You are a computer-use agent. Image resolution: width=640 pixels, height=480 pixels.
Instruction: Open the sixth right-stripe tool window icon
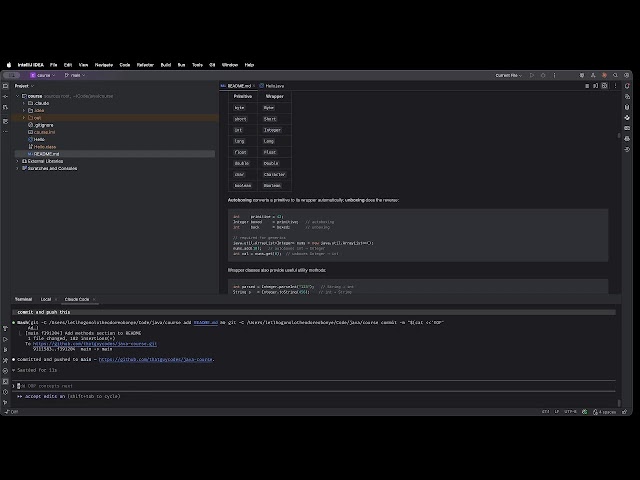627,139
